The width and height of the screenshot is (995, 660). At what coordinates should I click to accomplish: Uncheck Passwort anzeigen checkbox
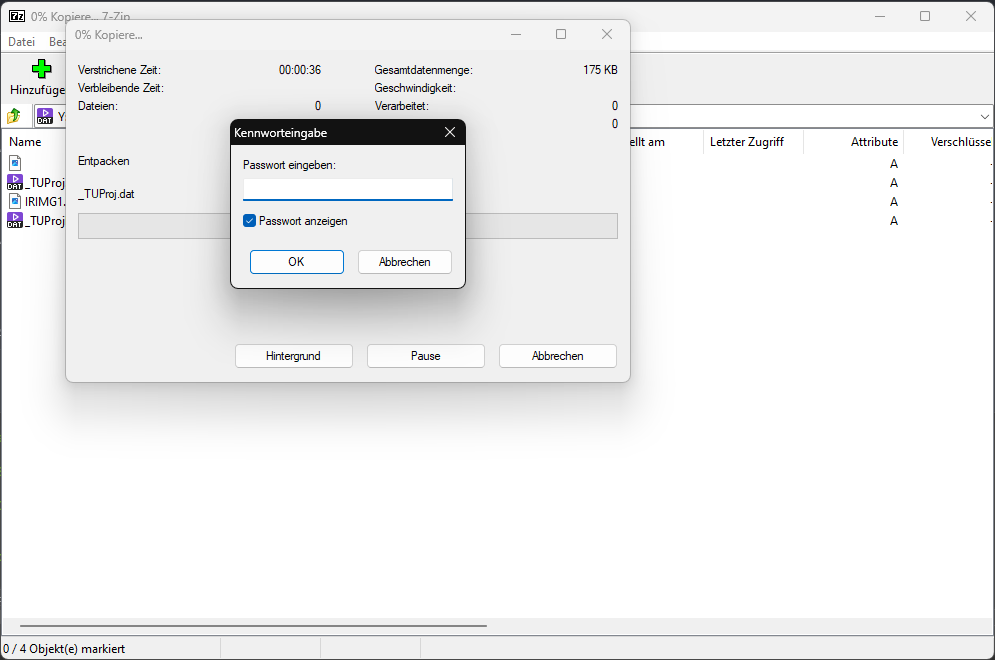point(250,221)
